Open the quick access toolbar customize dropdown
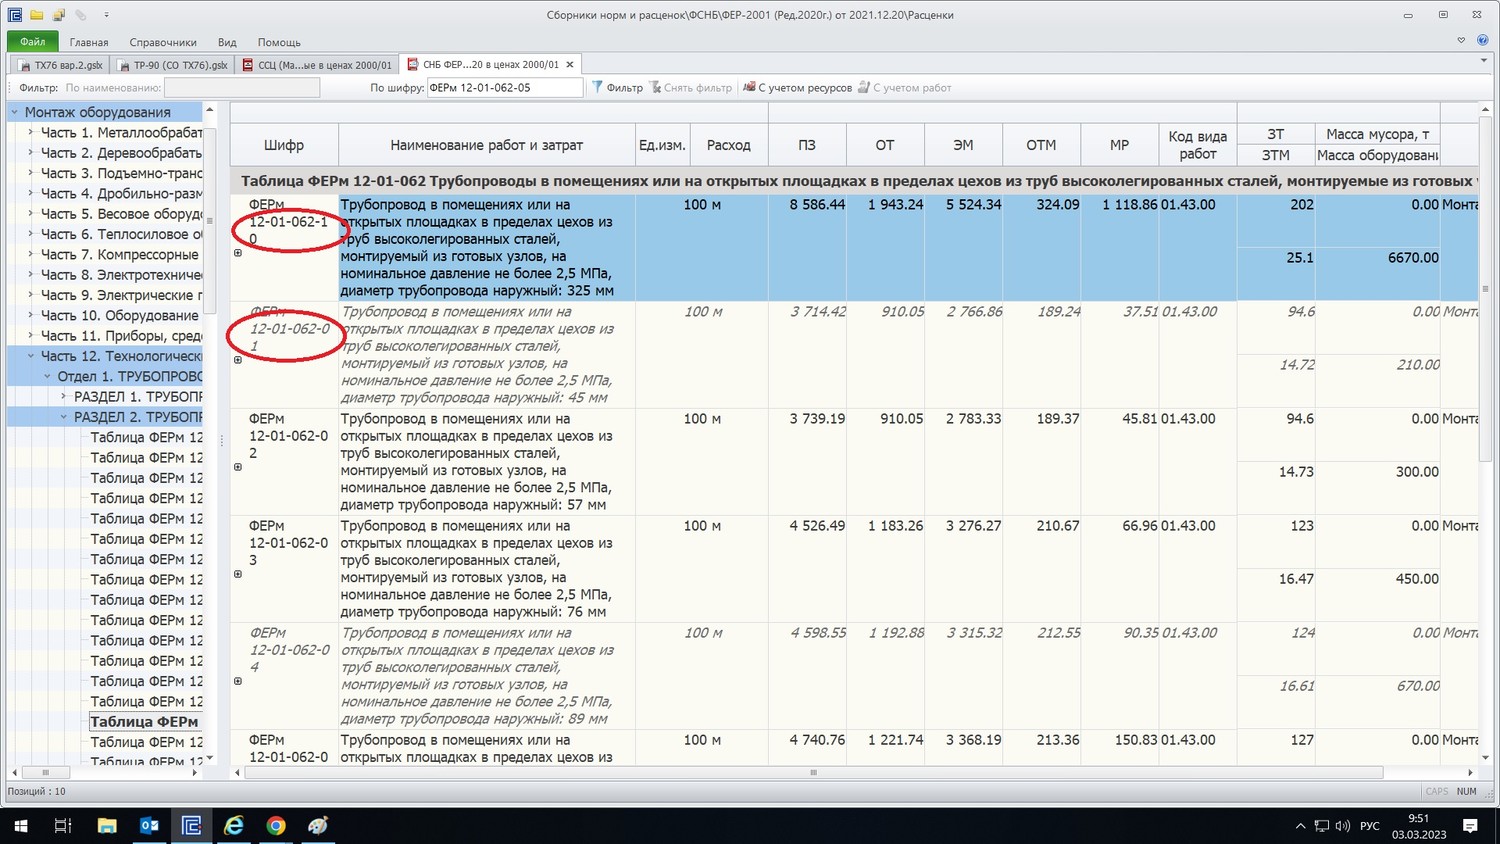The image size is (1500, 844). pyautogui.click(x=106, y=15)
